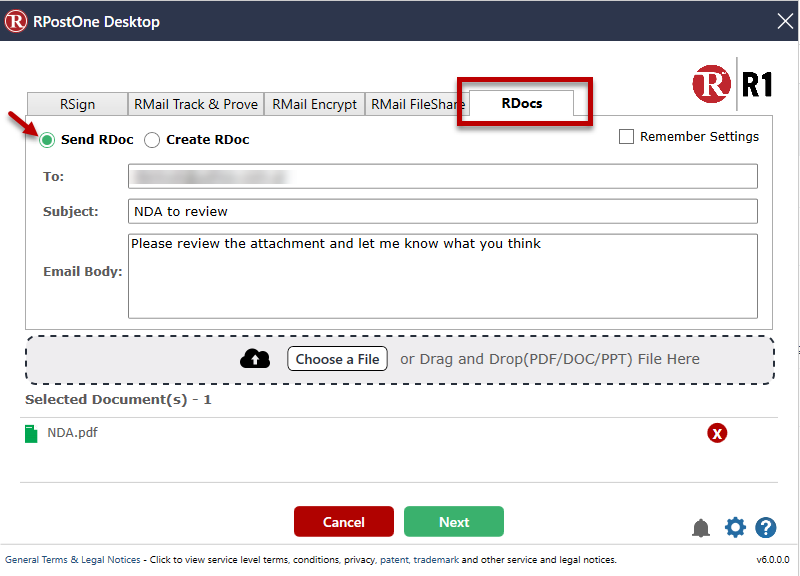This screenshot has height=576, width=800.
Task: Click the cloud upload icon
Action: [x=255, y=357]
